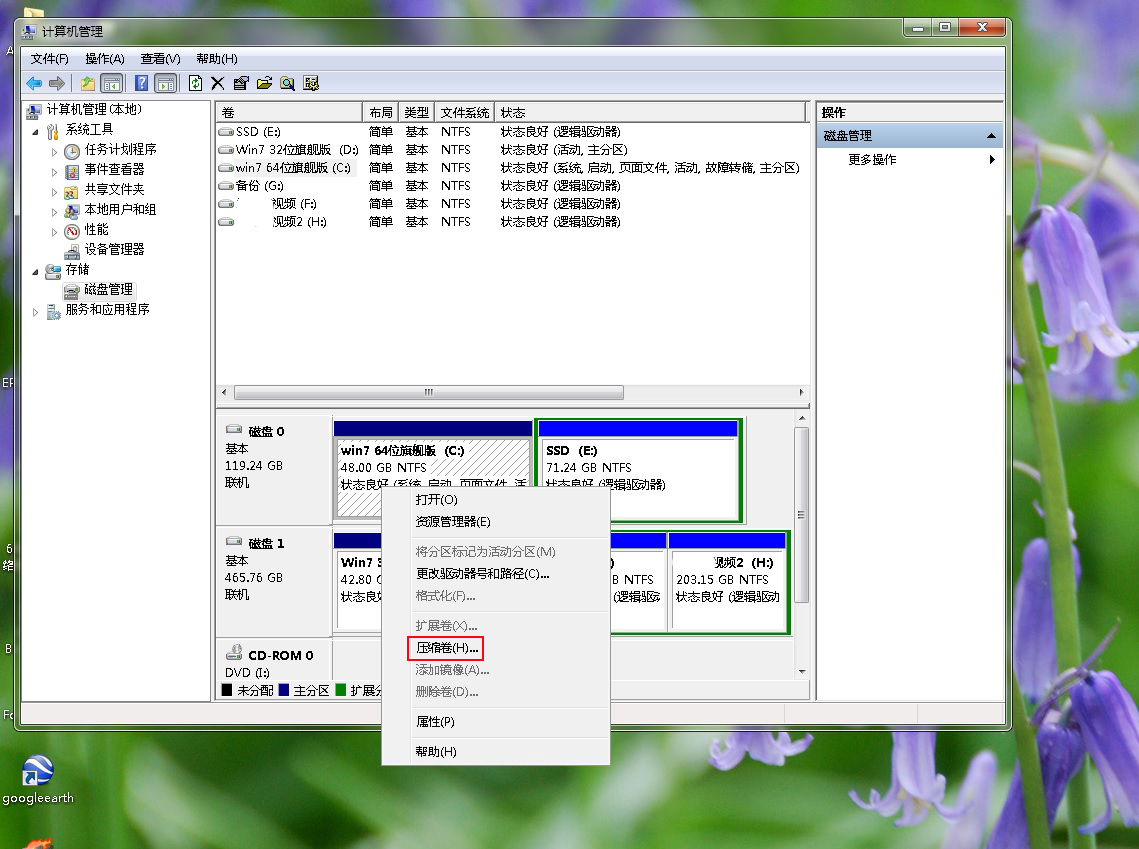This screenshot has height=849, width=1139.
Task: Click the Back navigation arrow in the toolbar
Action: (x=34, y=83)
